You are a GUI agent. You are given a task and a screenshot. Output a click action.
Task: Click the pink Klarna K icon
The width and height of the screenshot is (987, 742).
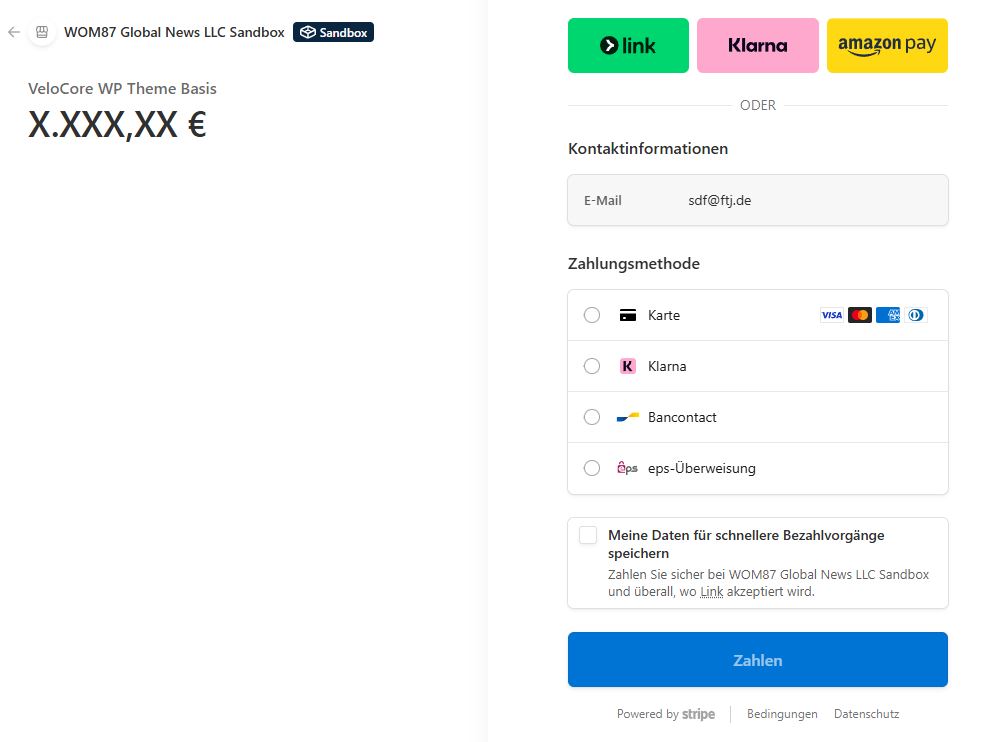point(628,366)
